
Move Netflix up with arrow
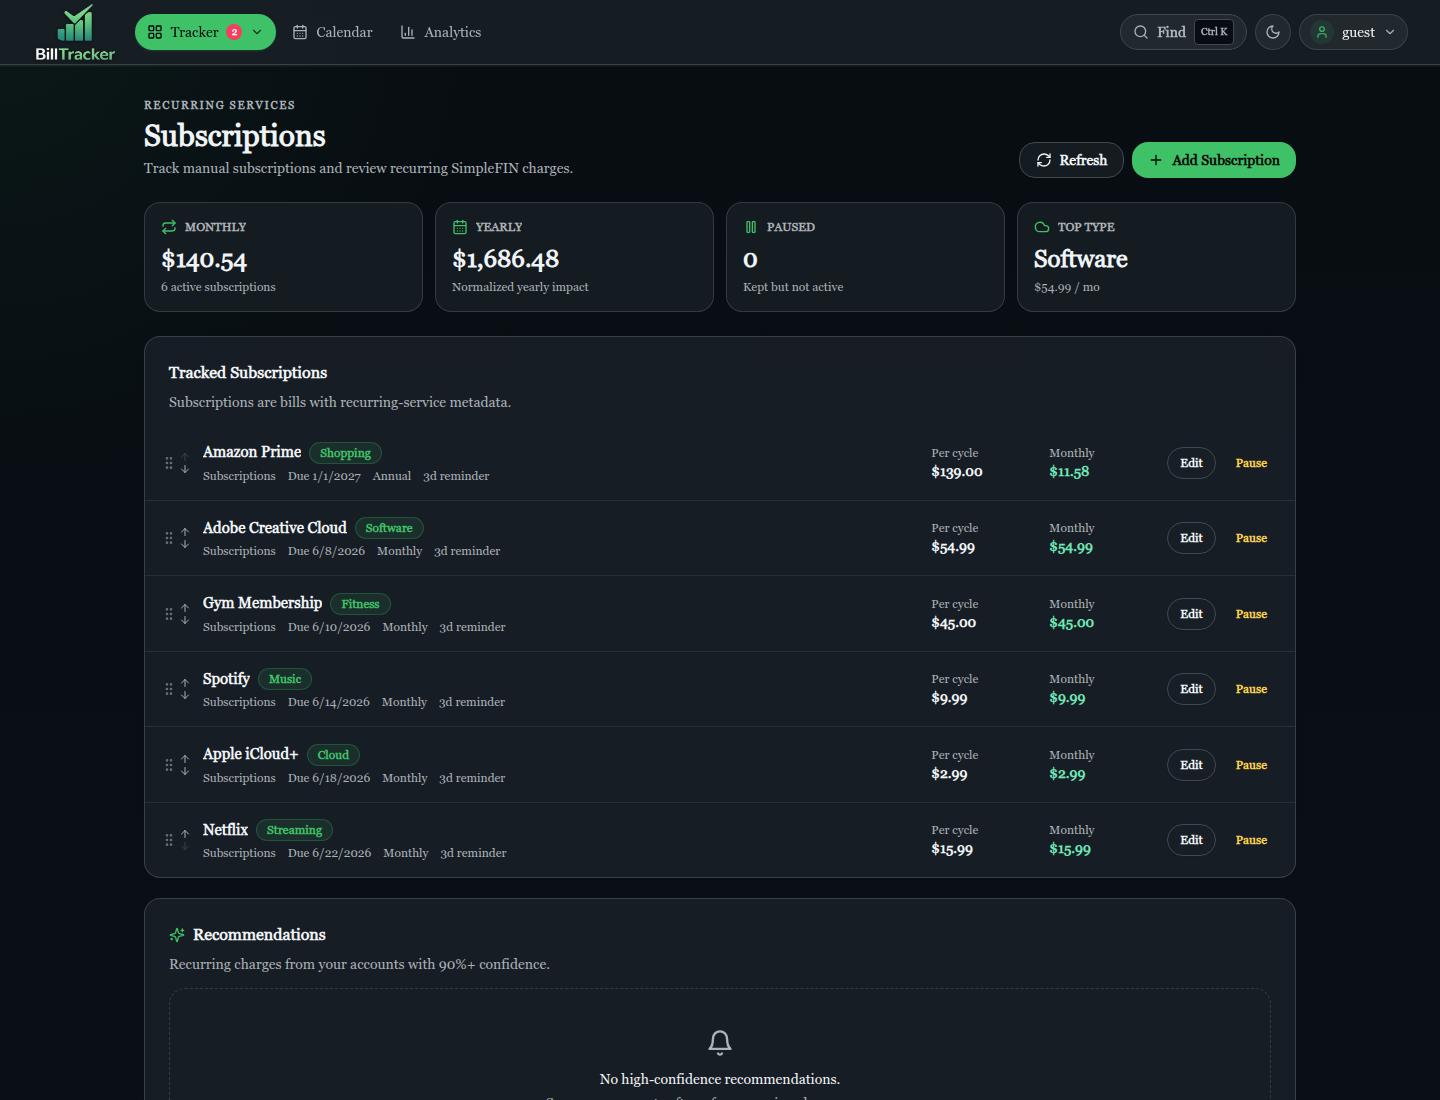pos(185,834)
